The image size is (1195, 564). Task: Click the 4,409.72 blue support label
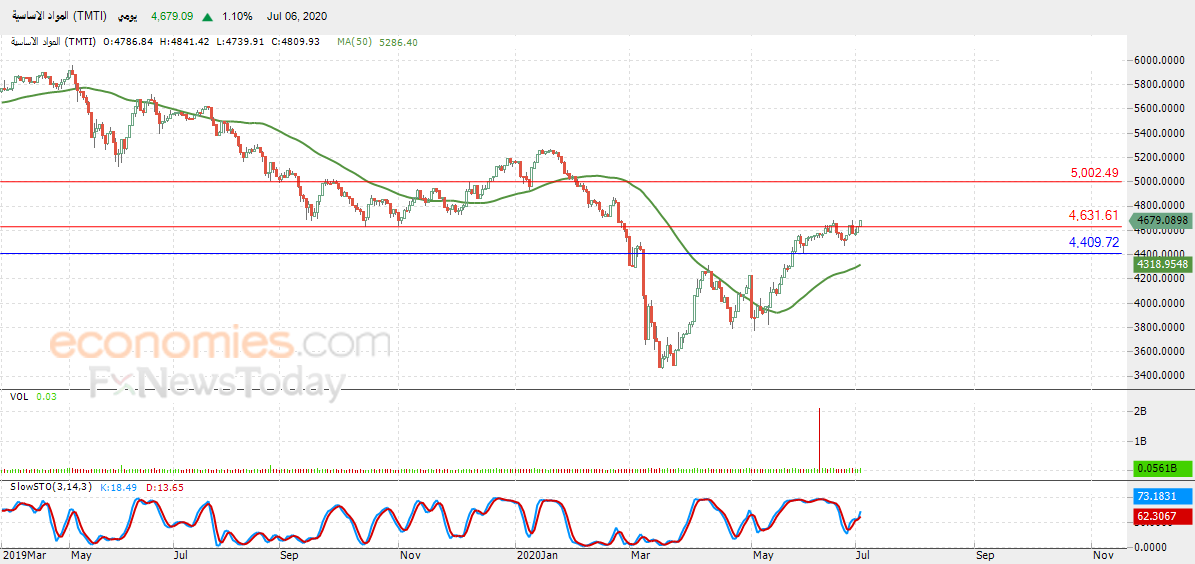pos(1094,242)
